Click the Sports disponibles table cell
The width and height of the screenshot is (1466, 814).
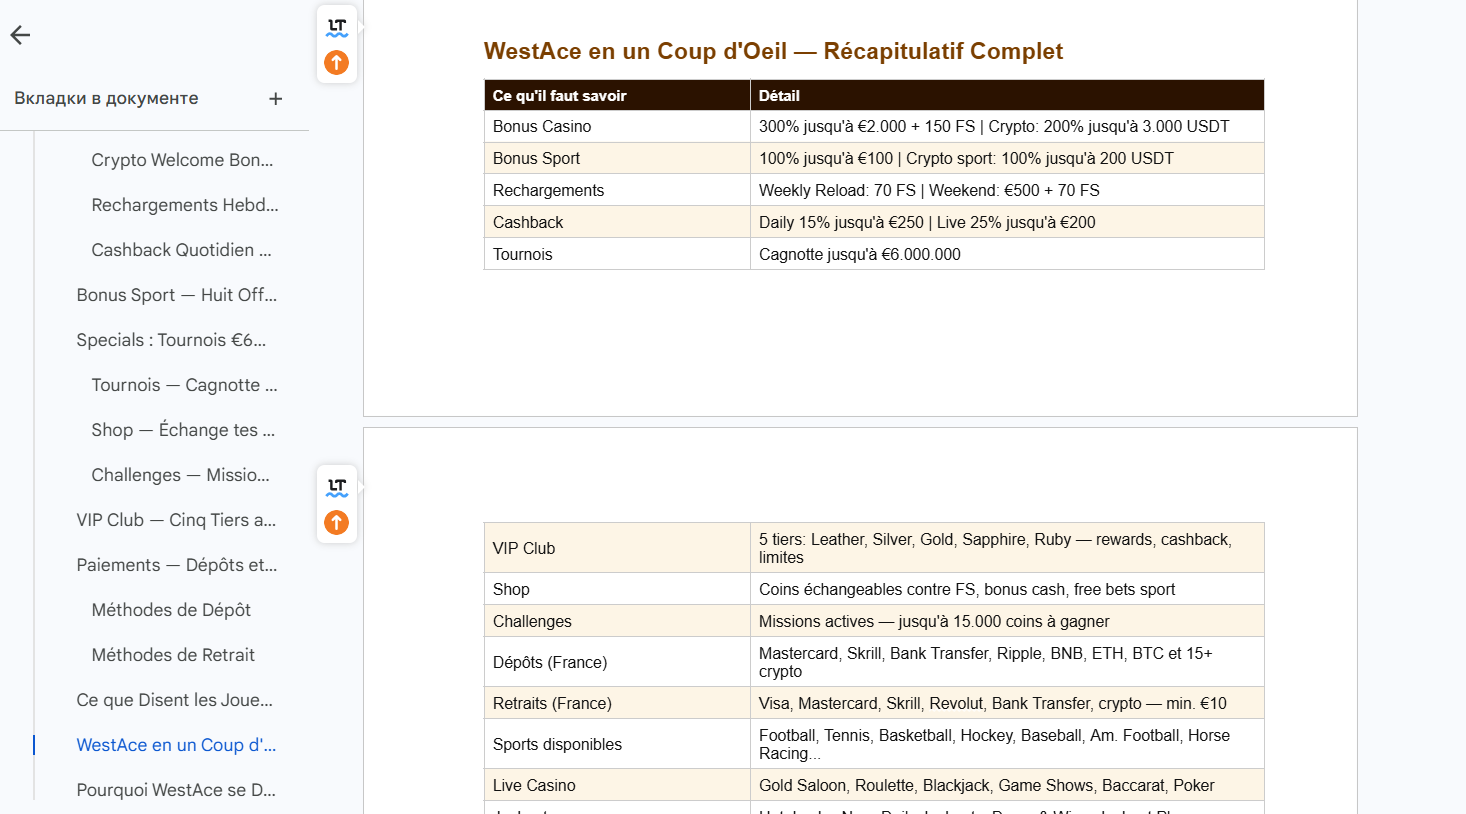(617, 744)
